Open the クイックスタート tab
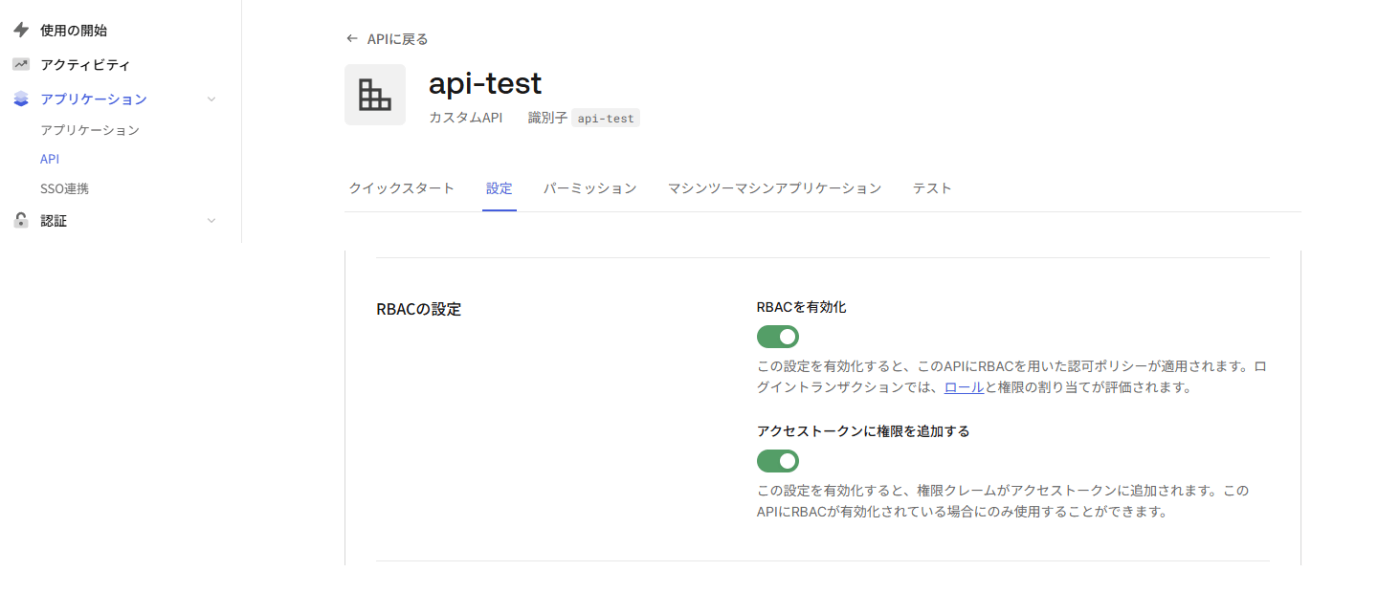Screen dimensions: 1400x593 (x=401, y=188)
